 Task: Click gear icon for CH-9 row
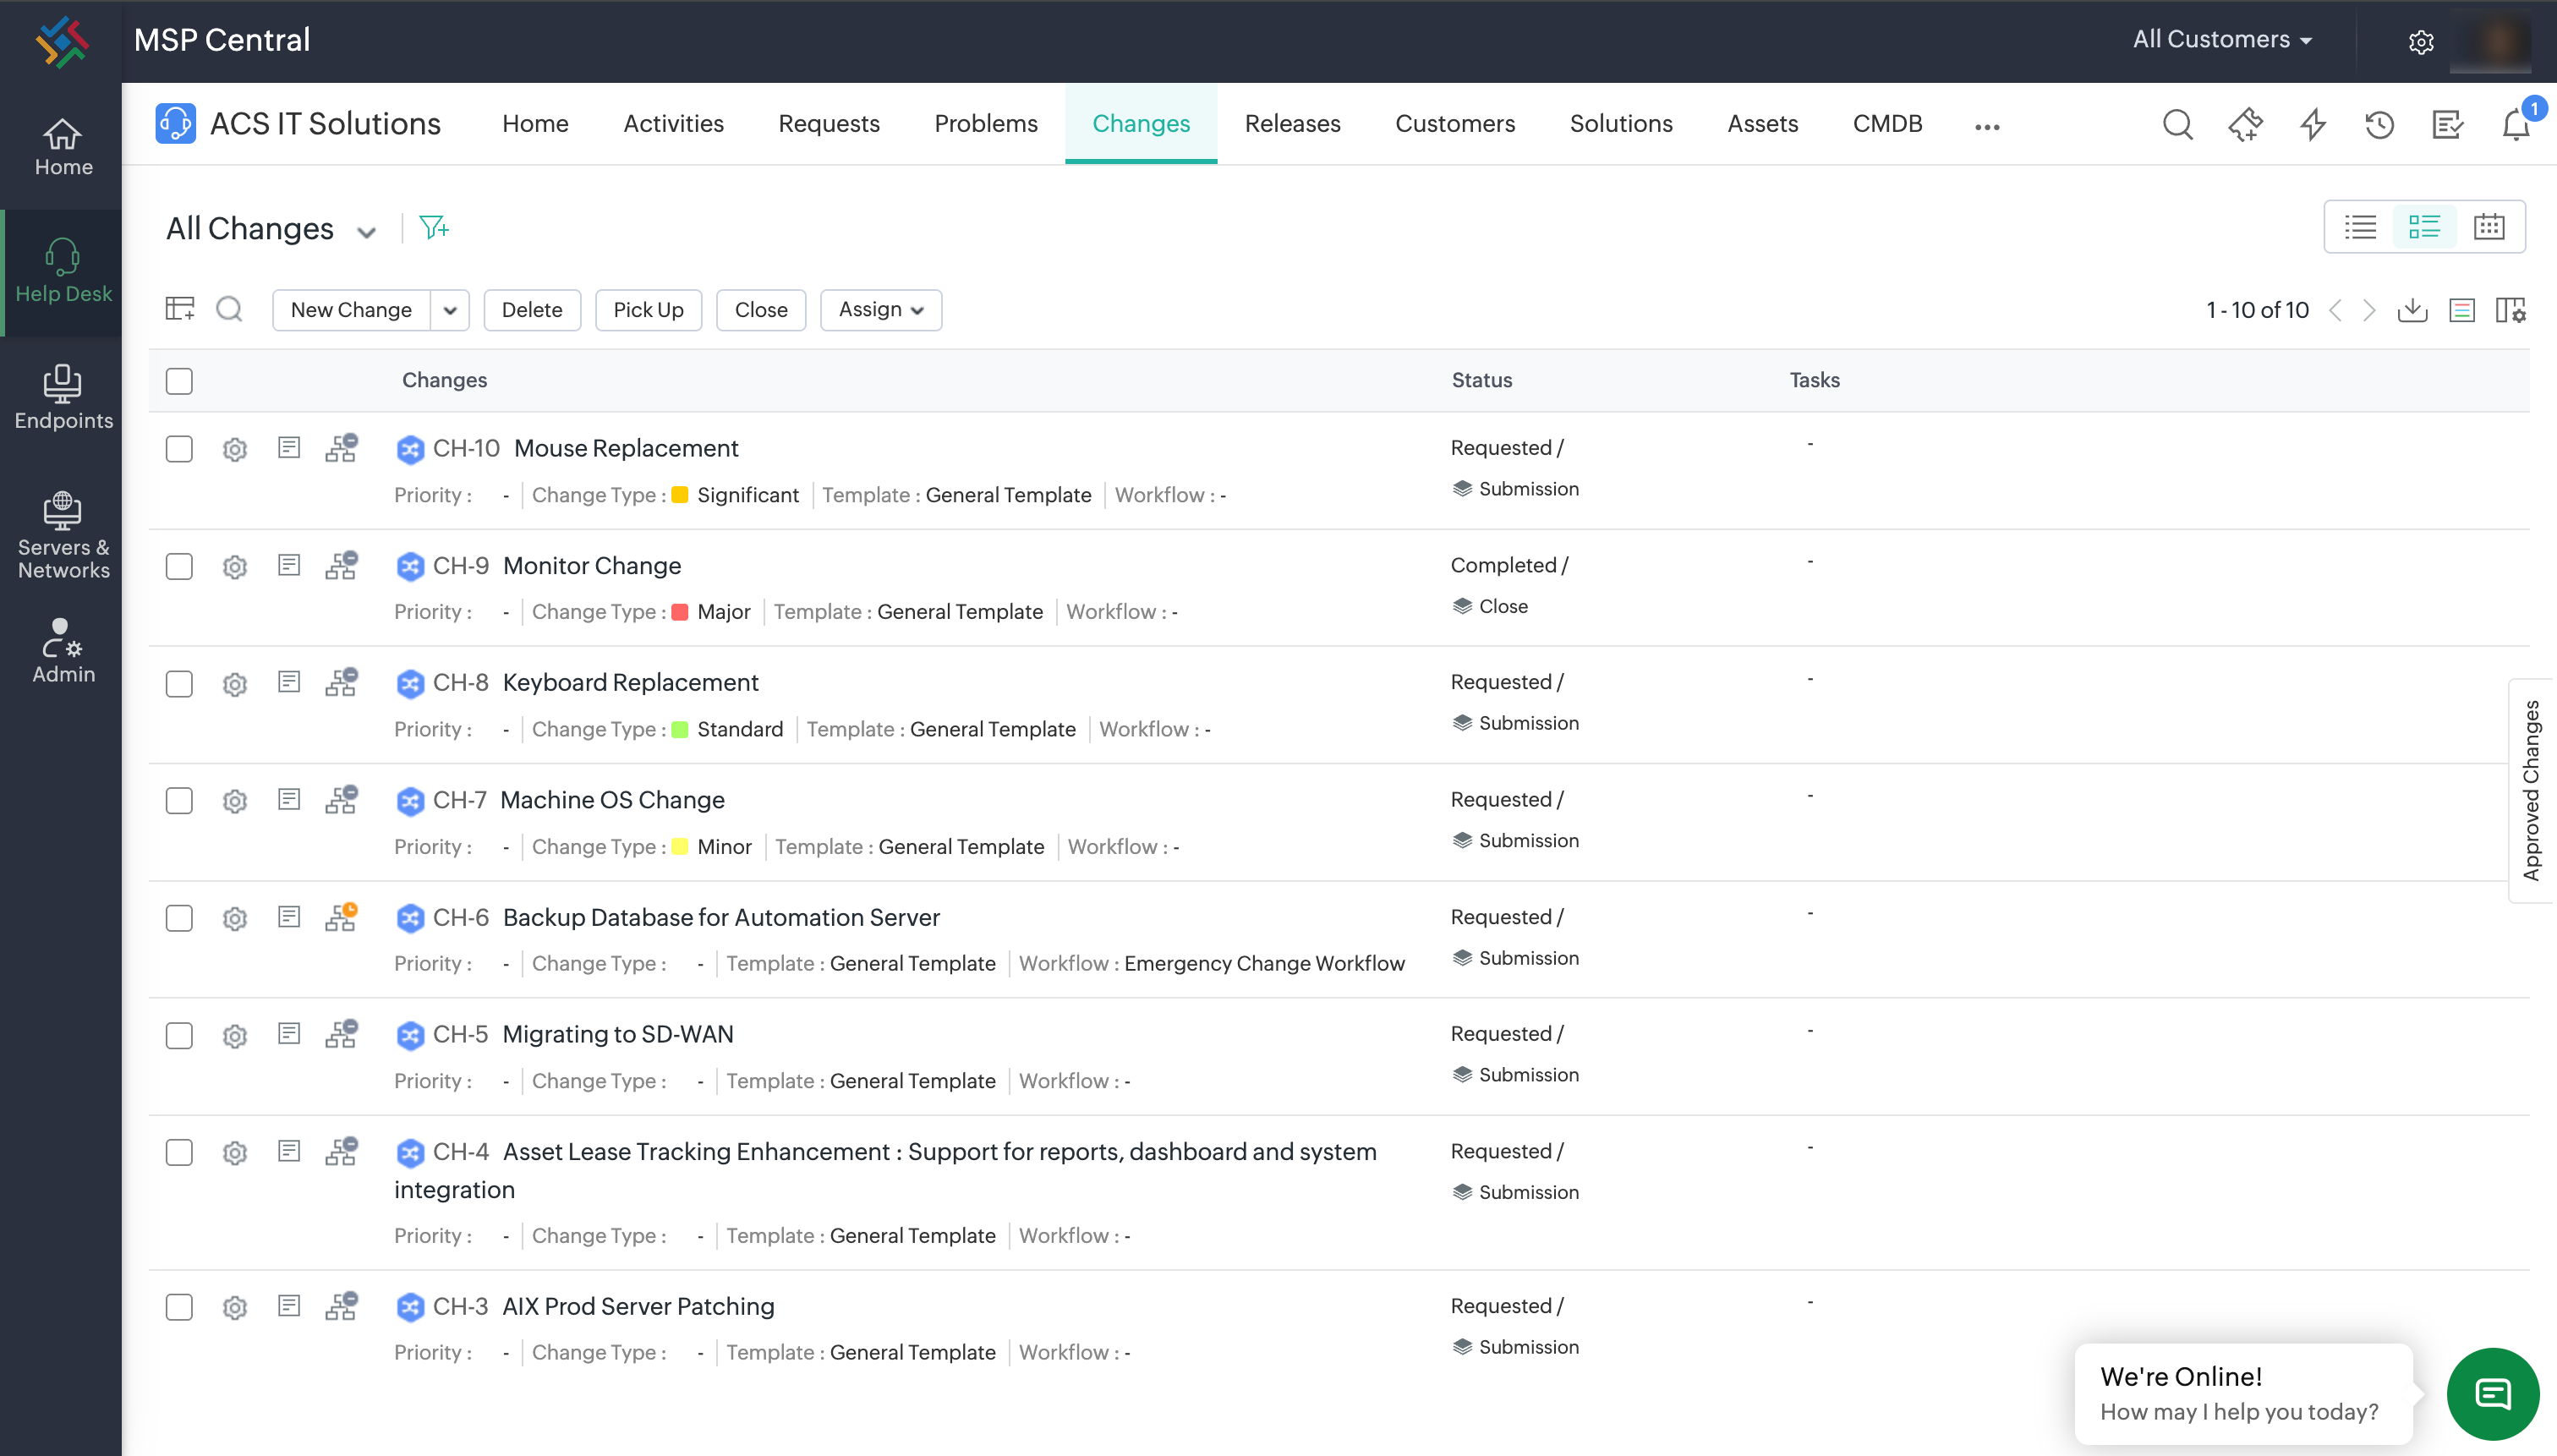coord(235,567)
